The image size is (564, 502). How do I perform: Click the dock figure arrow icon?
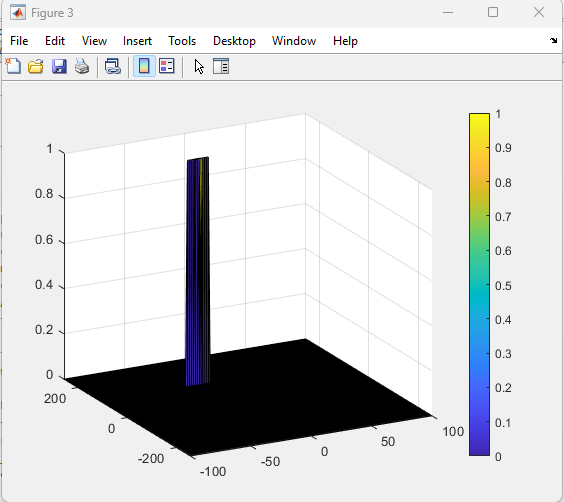(554, 41)
